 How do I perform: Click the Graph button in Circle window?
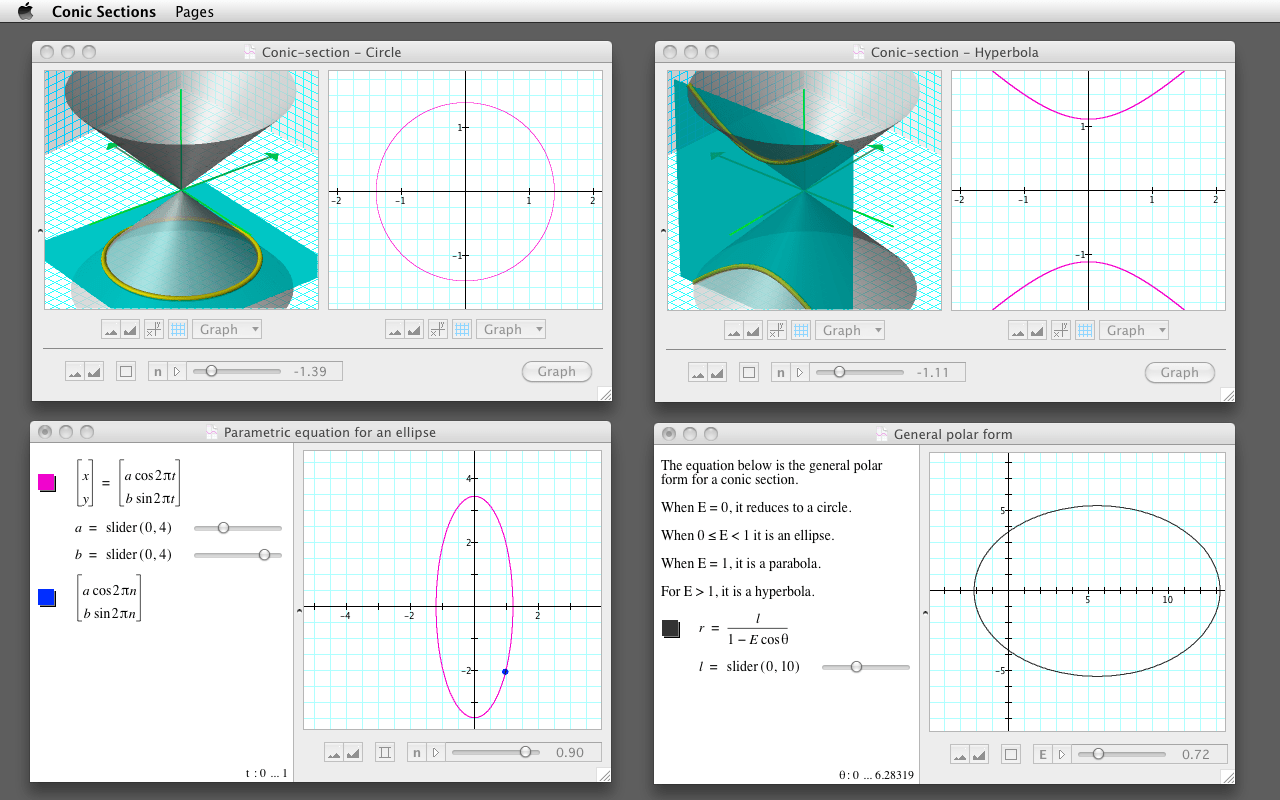[x=556, y=372]
